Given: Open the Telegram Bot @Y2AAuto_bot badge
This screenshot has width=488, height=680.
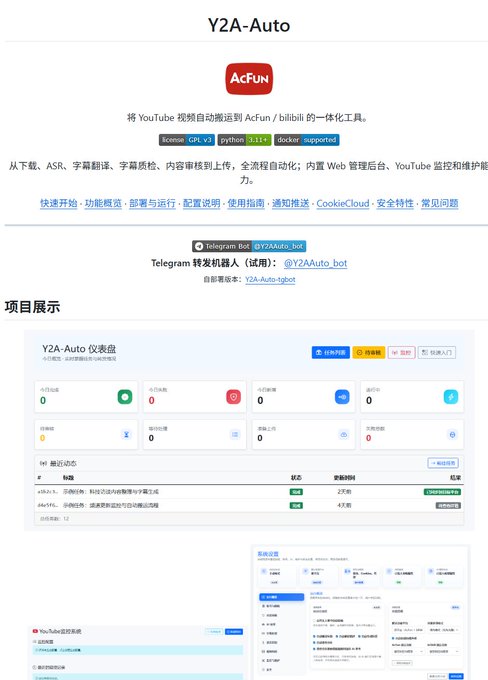Looking at the screenshot, I should pos(249,246).
